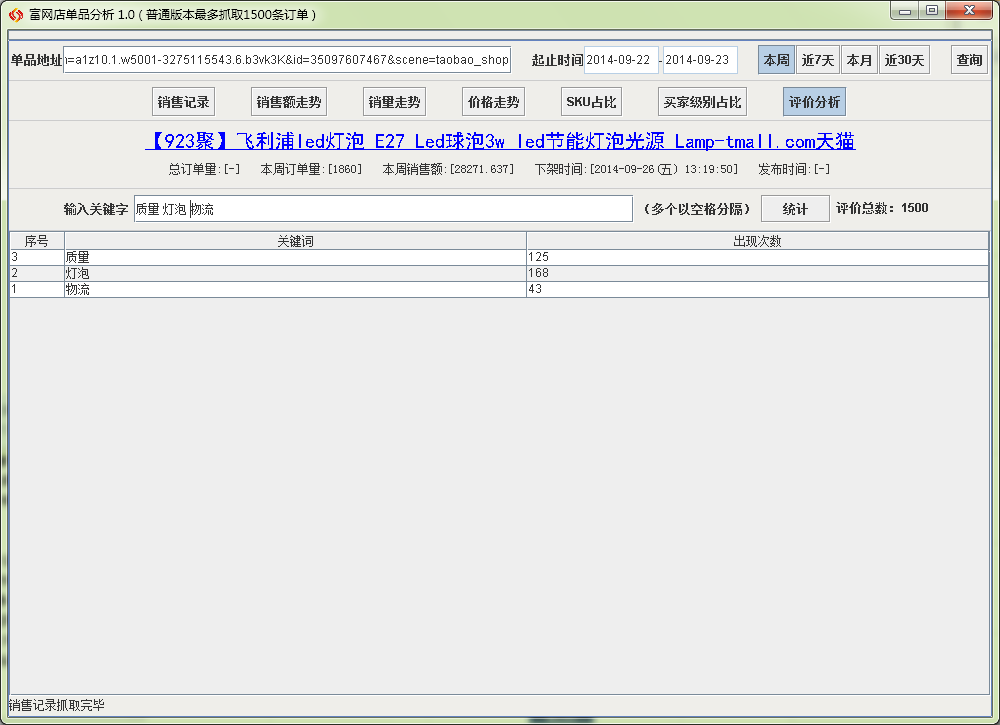Open the 价格走势 tab
Screen dimensions: 1000x725
click(x=494, y=102)
